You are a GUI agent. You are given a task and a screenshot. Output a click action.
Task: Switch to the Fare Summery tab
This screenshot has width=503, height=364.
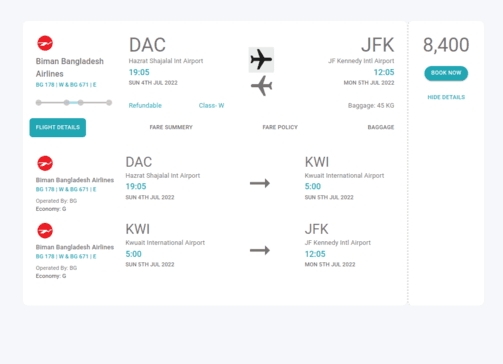coord(171,127)
